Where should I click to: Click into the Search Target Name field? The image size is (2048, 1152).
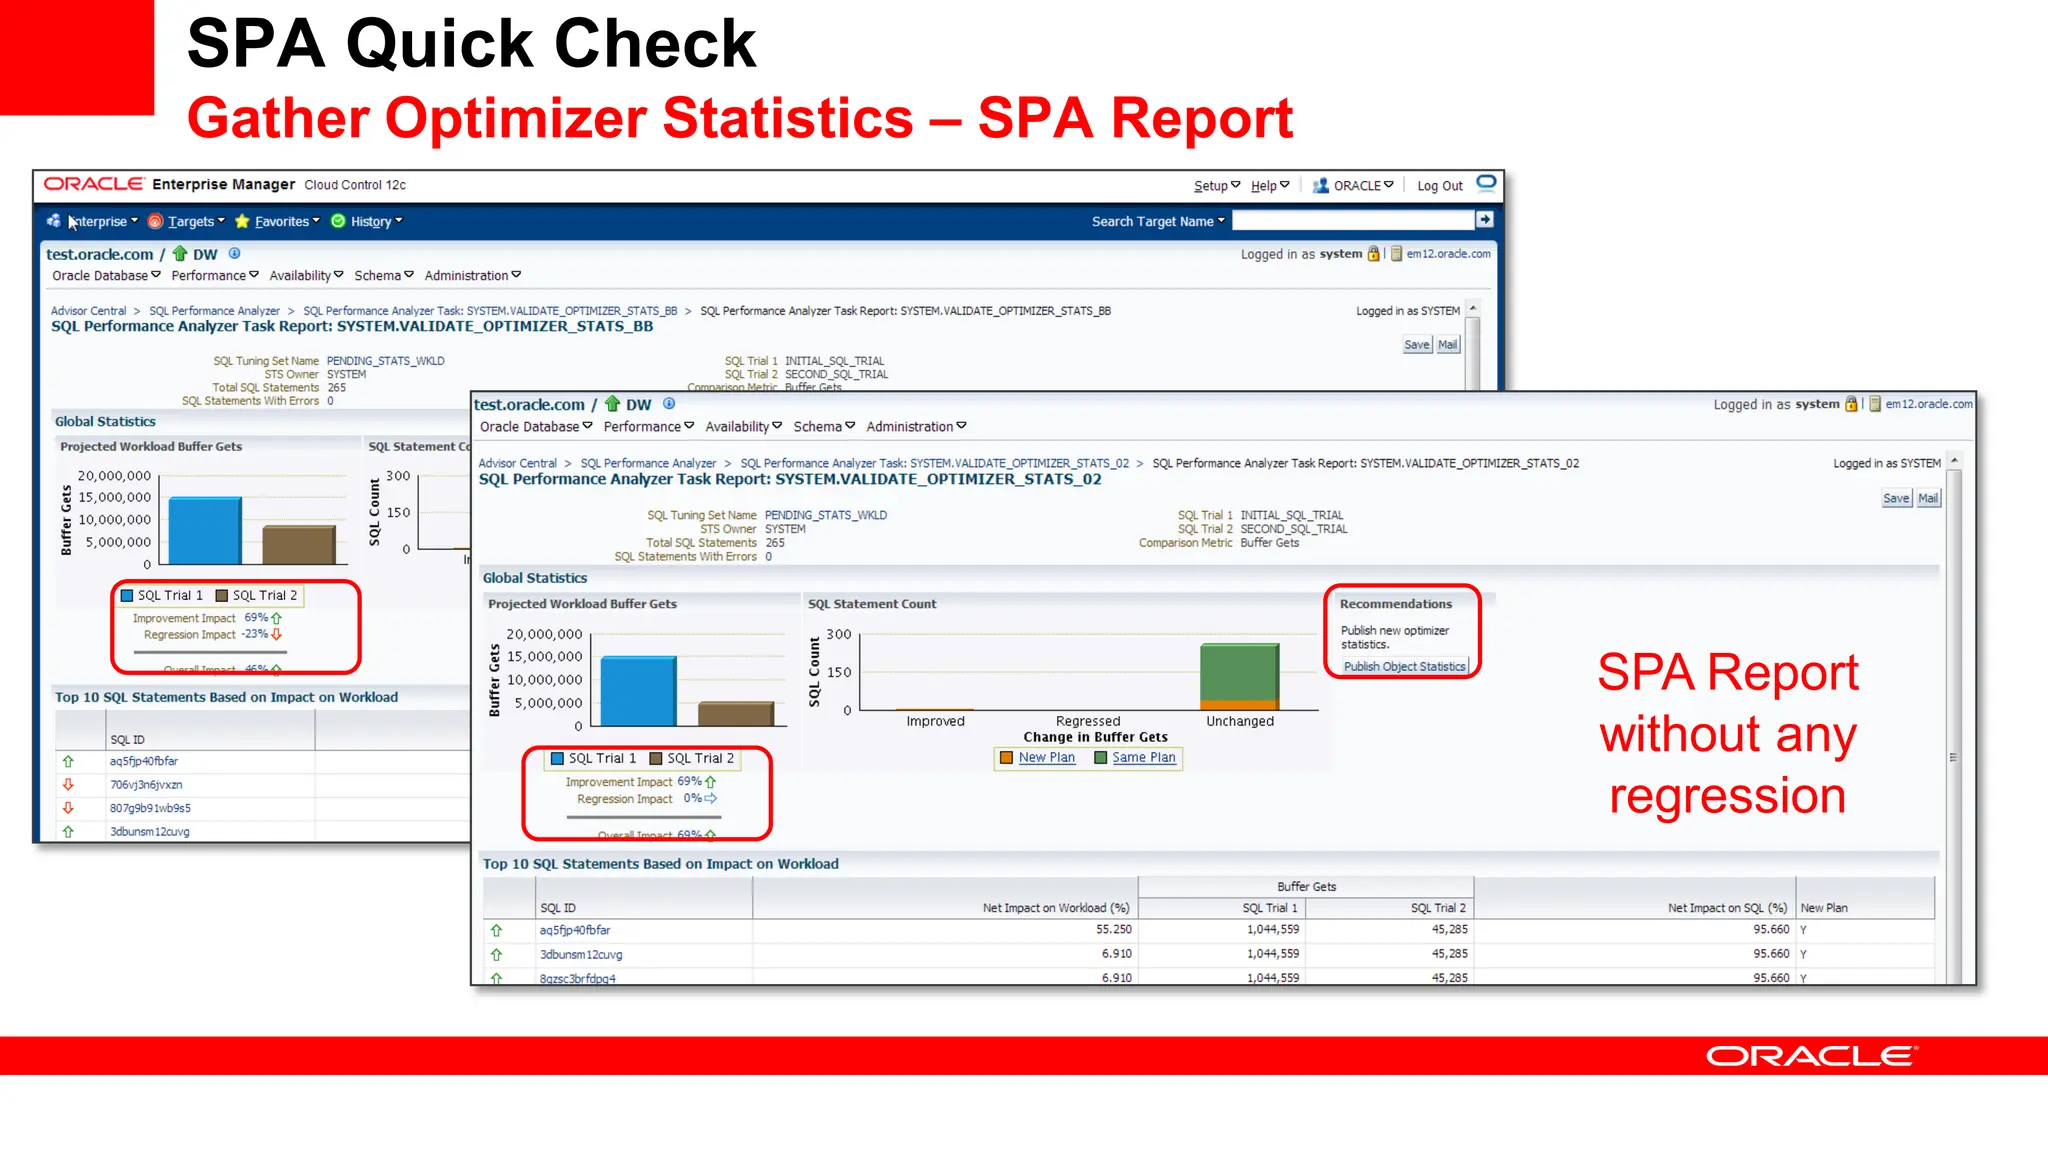click(x=1353, y=220)
